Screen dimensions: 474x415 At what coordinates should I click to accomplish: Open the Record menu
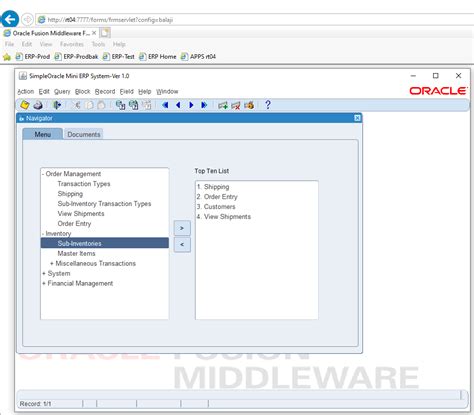(x=105, y=91)
